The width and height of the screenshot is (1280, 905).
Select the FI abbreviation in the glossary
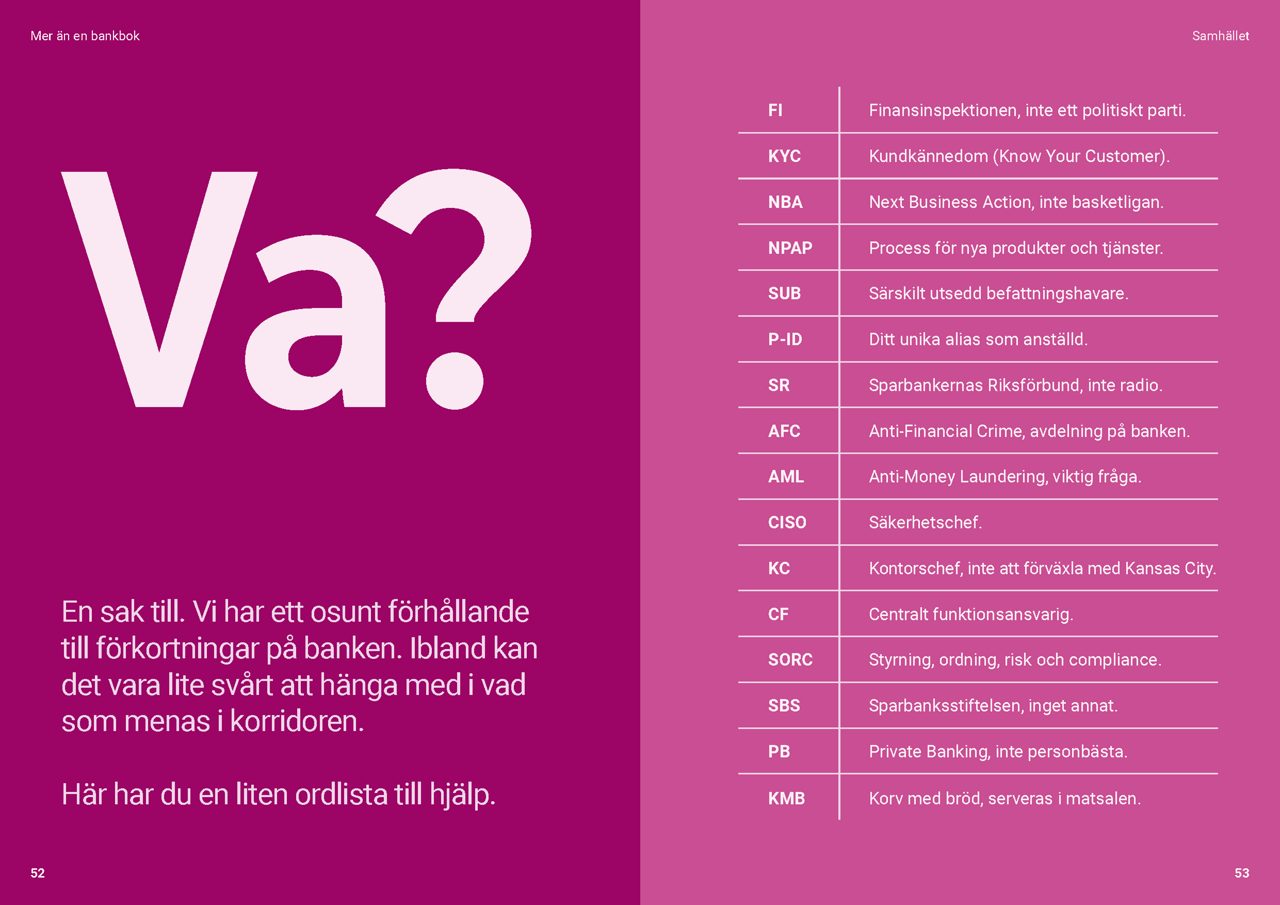775,110
